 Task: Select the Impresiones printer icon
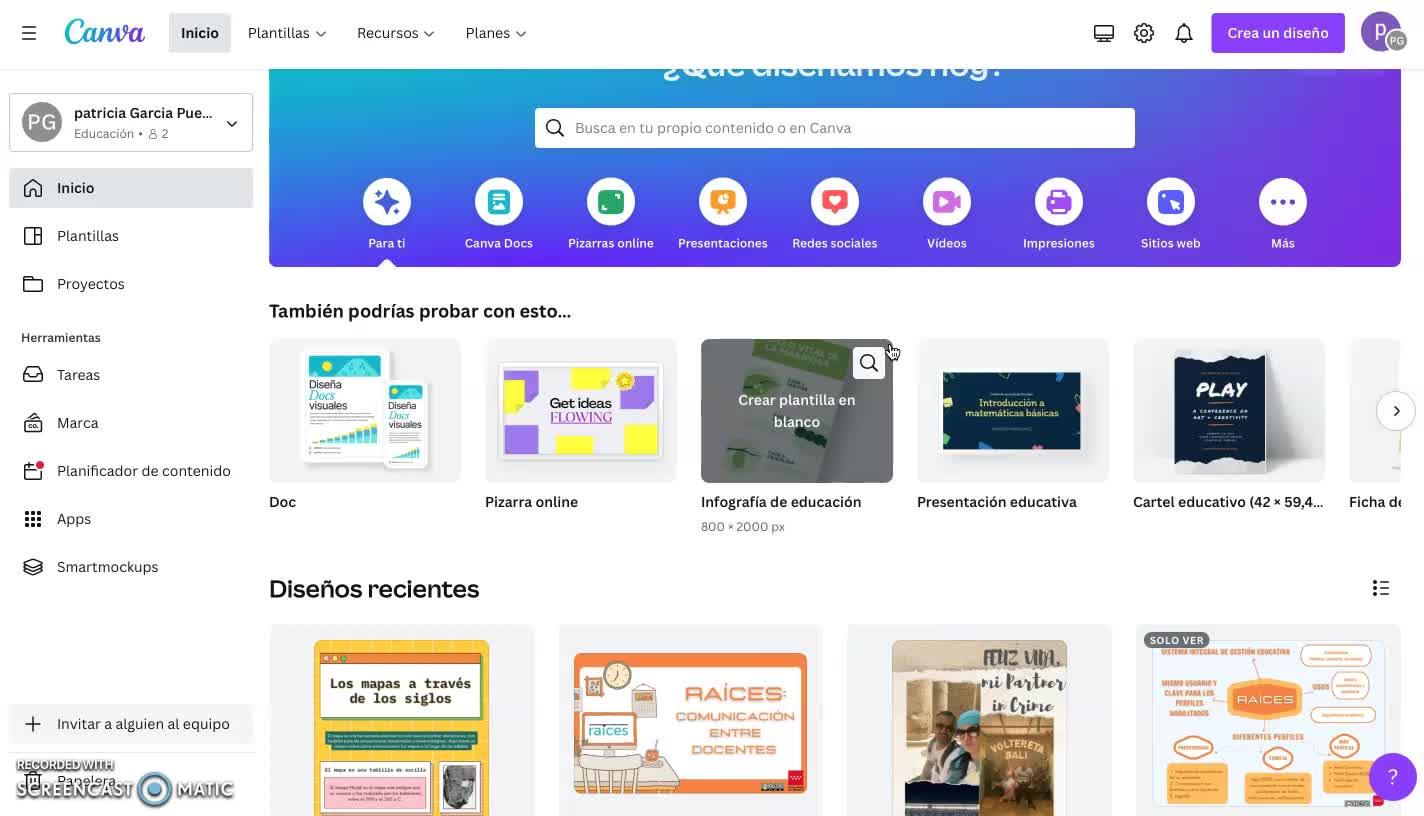1059,202
